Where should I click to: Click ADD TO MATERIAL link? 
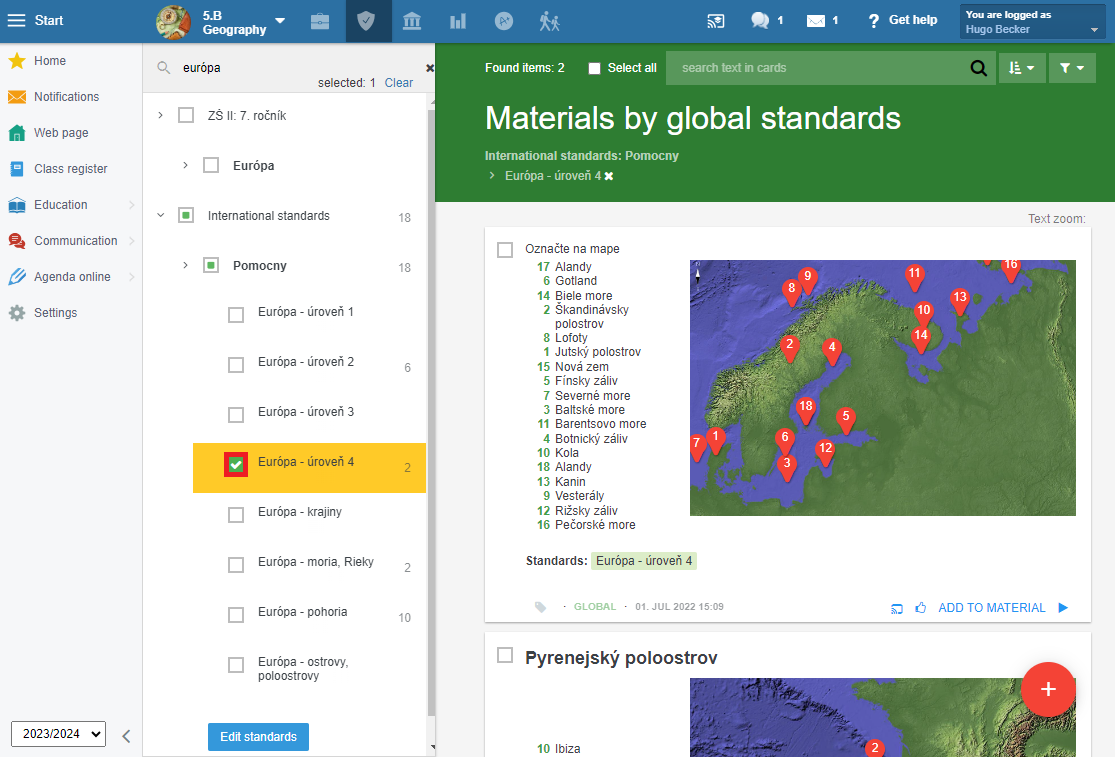(x=991, y=608)
